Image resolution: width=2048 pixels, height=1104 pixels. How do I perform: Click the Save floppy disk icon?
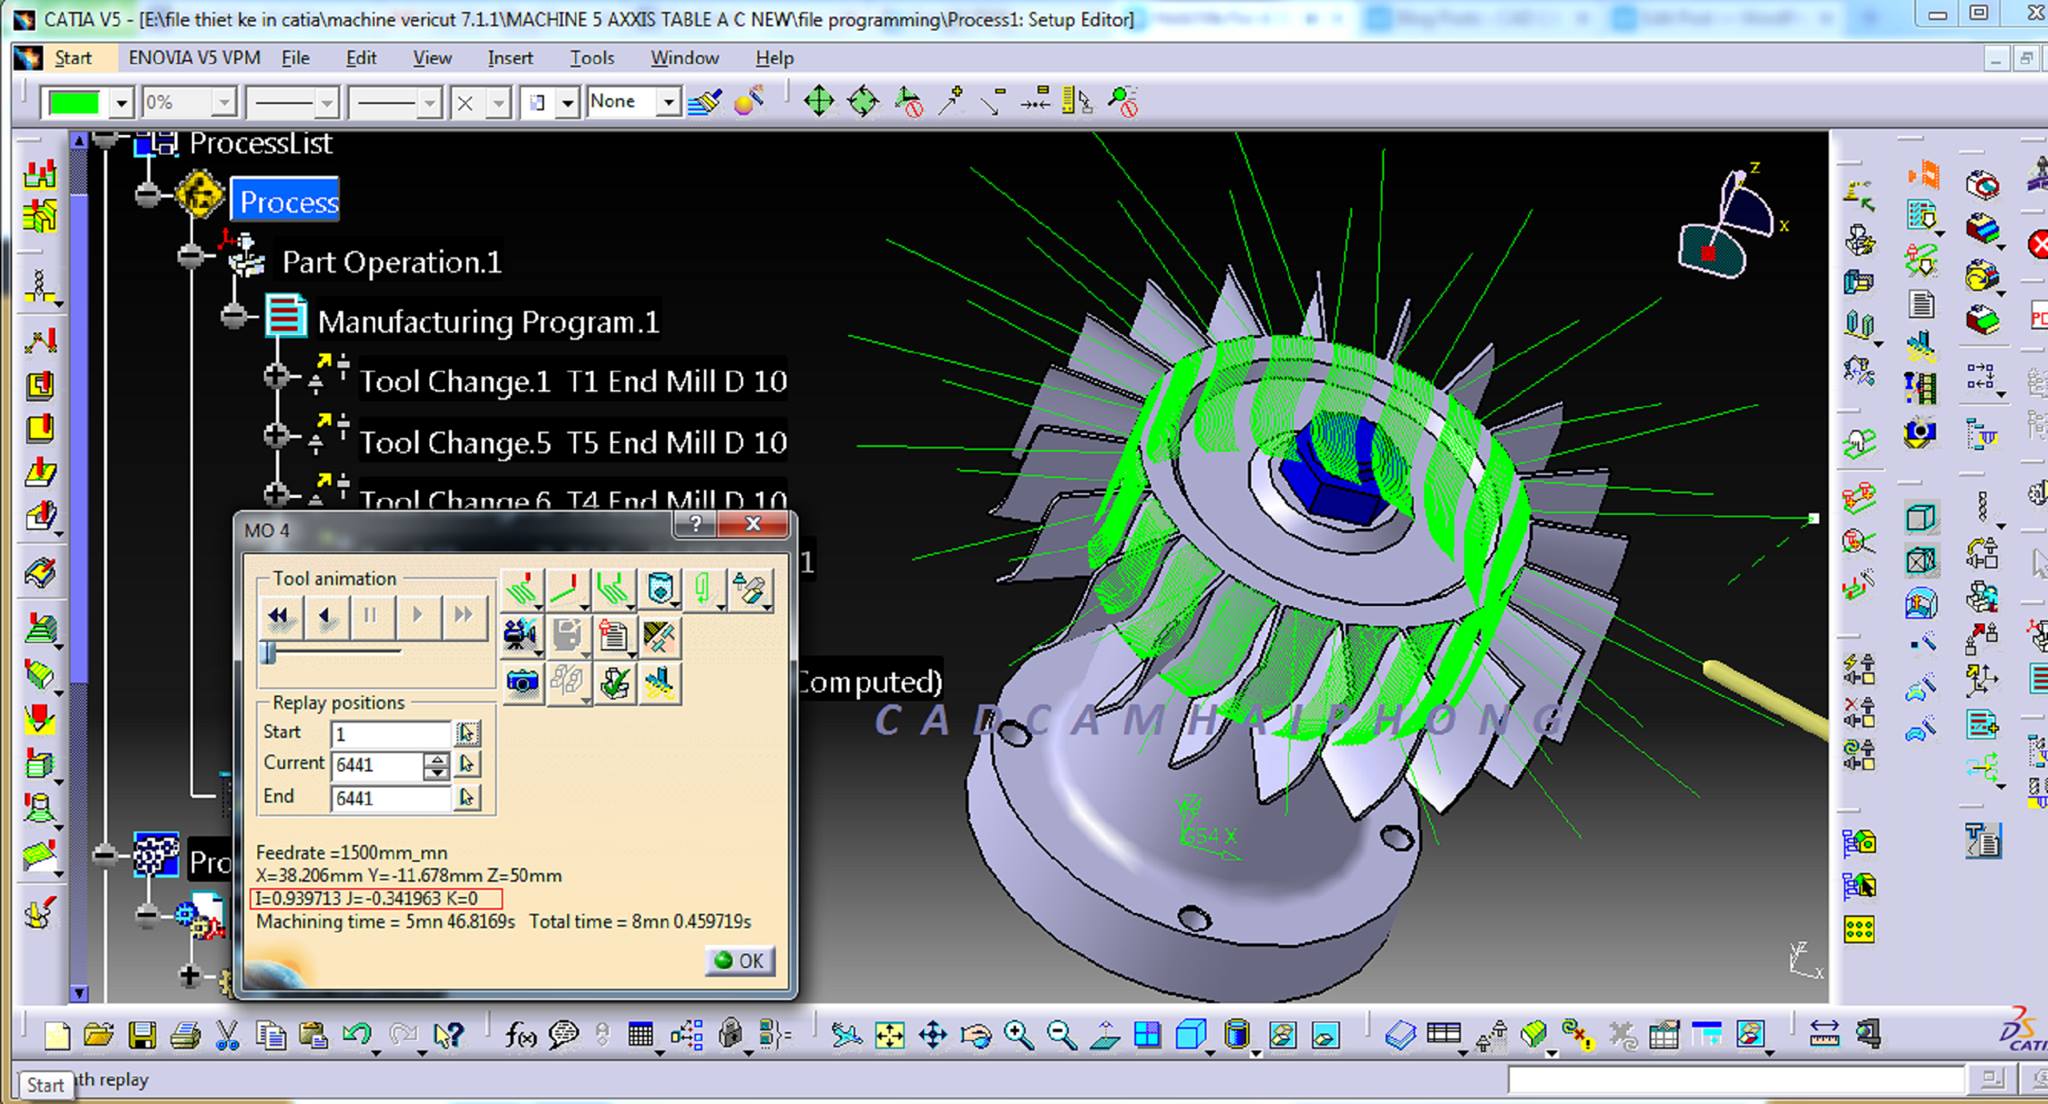[142, 1036]
